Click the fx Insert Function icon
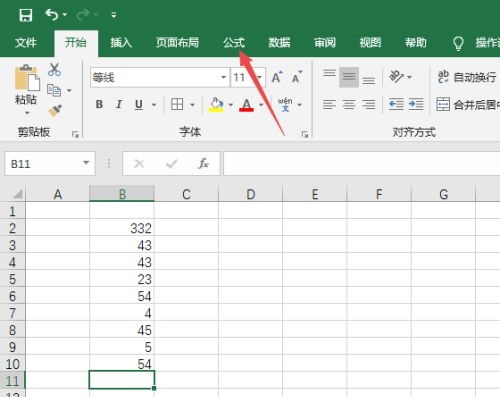The height and width of the screenshot is (397, 500). point(203,163)
